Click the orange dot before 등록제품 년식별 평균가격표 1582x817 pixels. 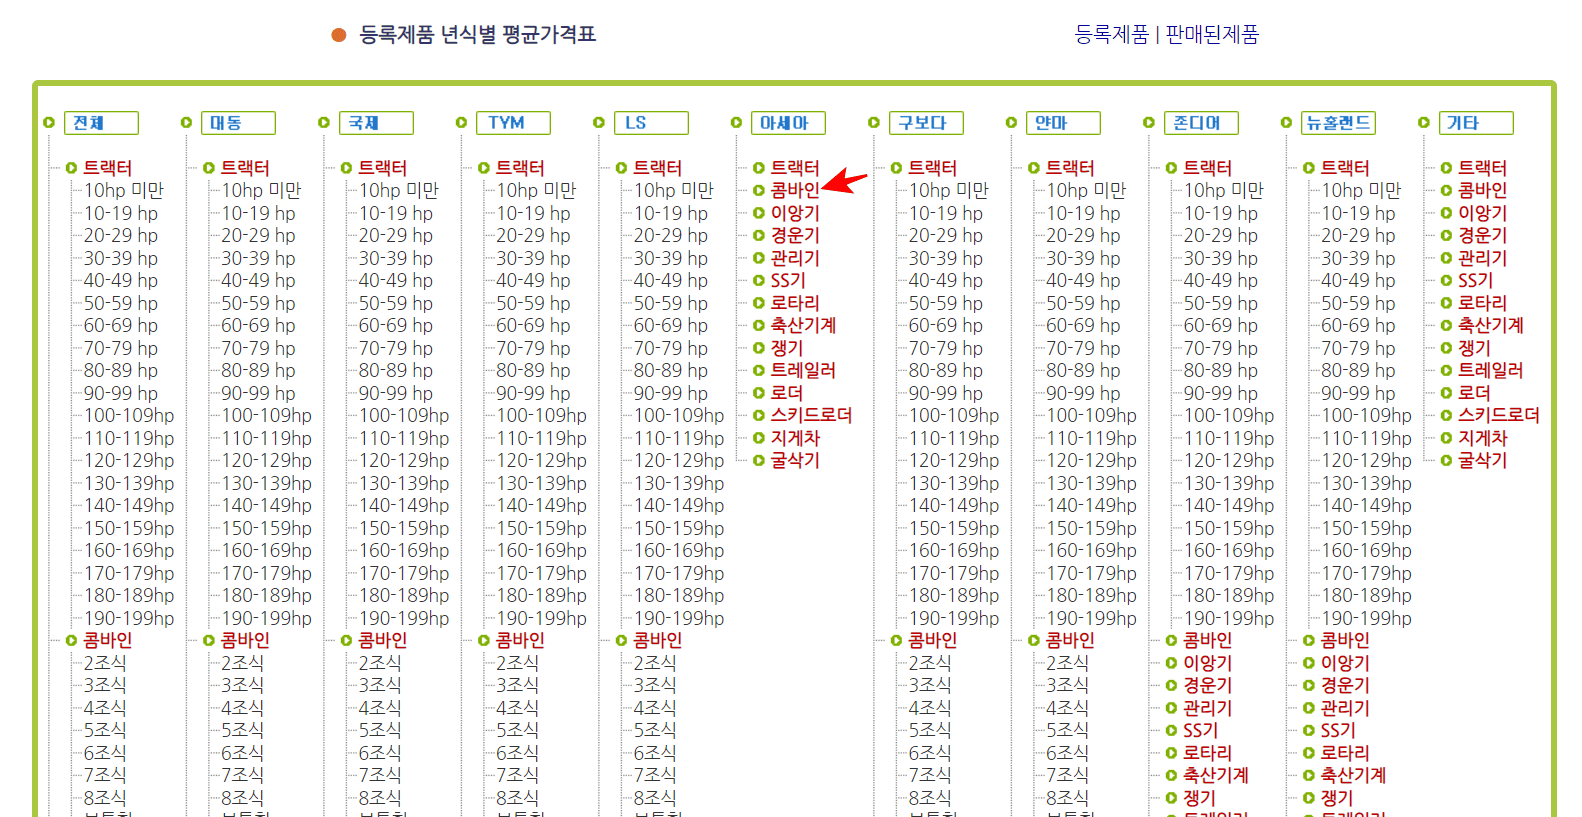point(339,35)
